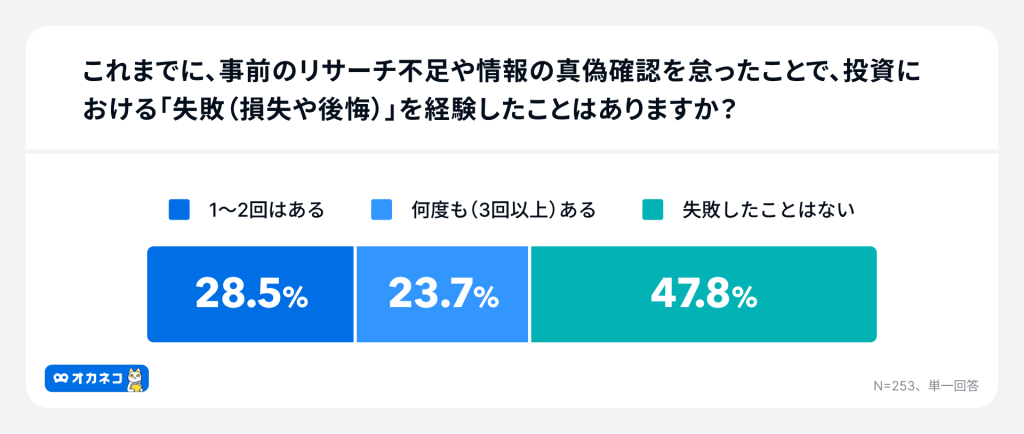Click the dark blue legend square for 1〜2回はある
This screenshot has width=1024, height=434.
[180, 210]
